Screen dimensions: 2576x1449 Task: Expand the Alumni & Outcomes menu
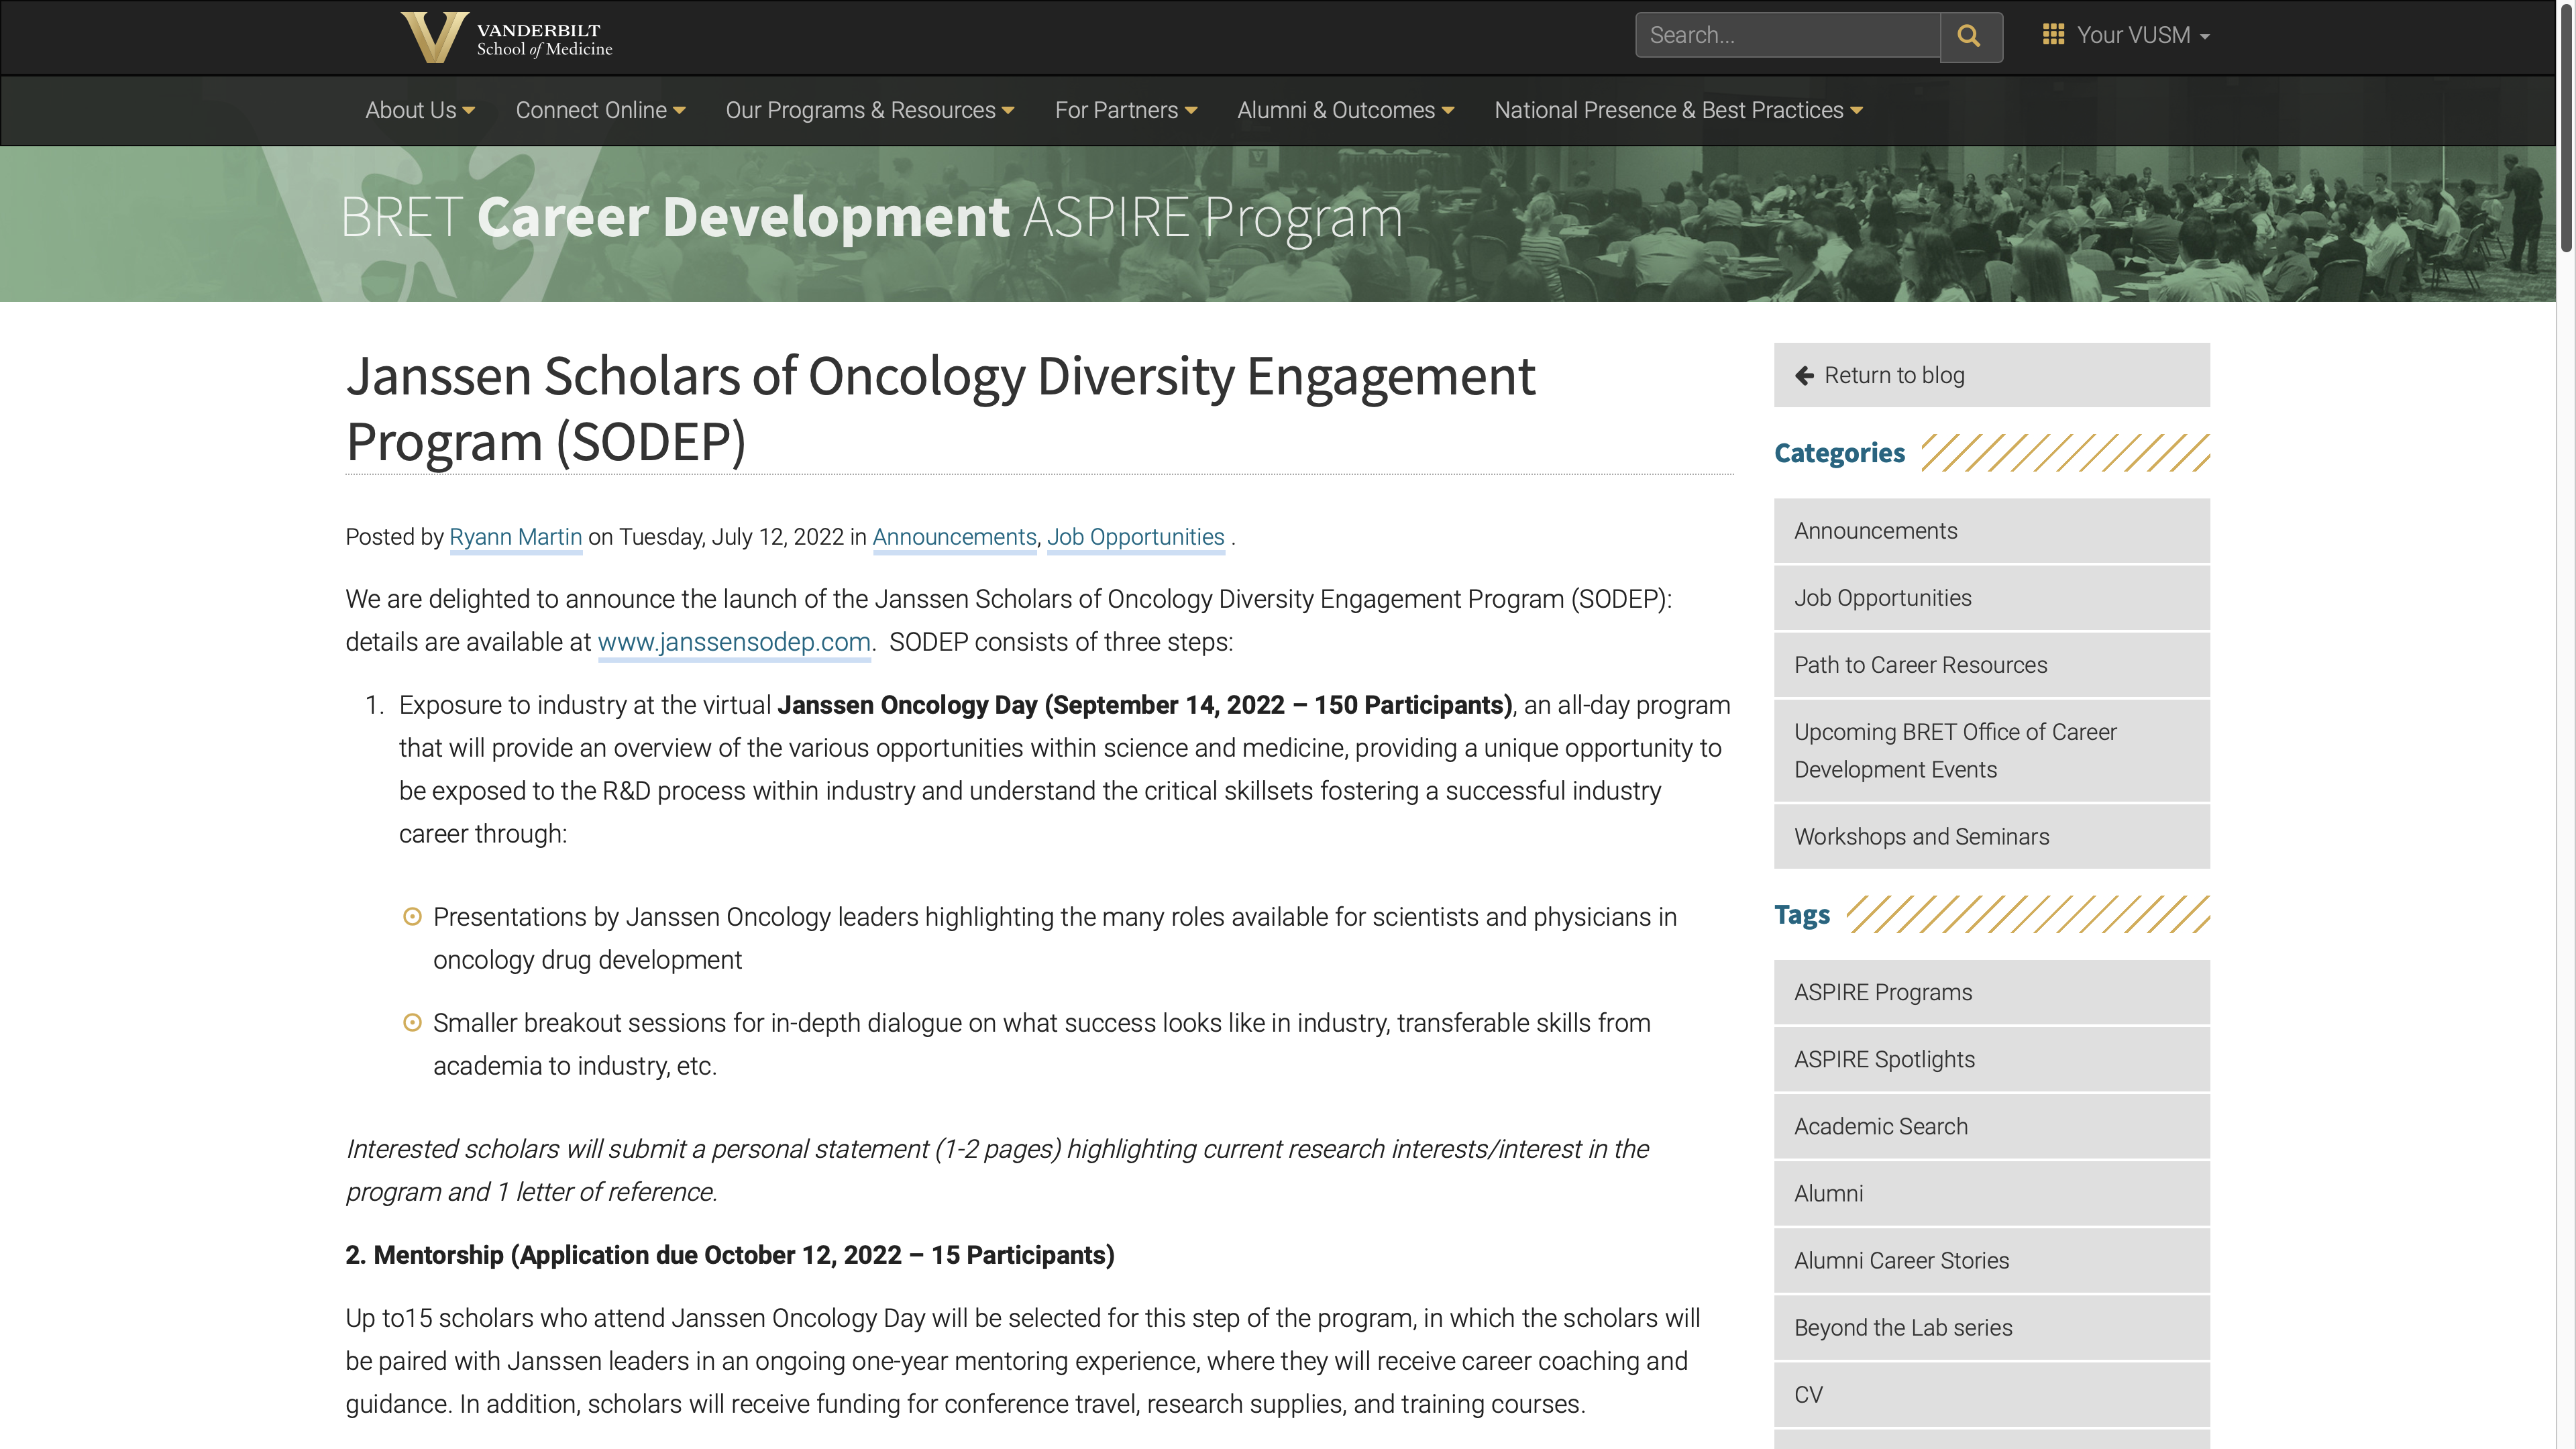1346,110
